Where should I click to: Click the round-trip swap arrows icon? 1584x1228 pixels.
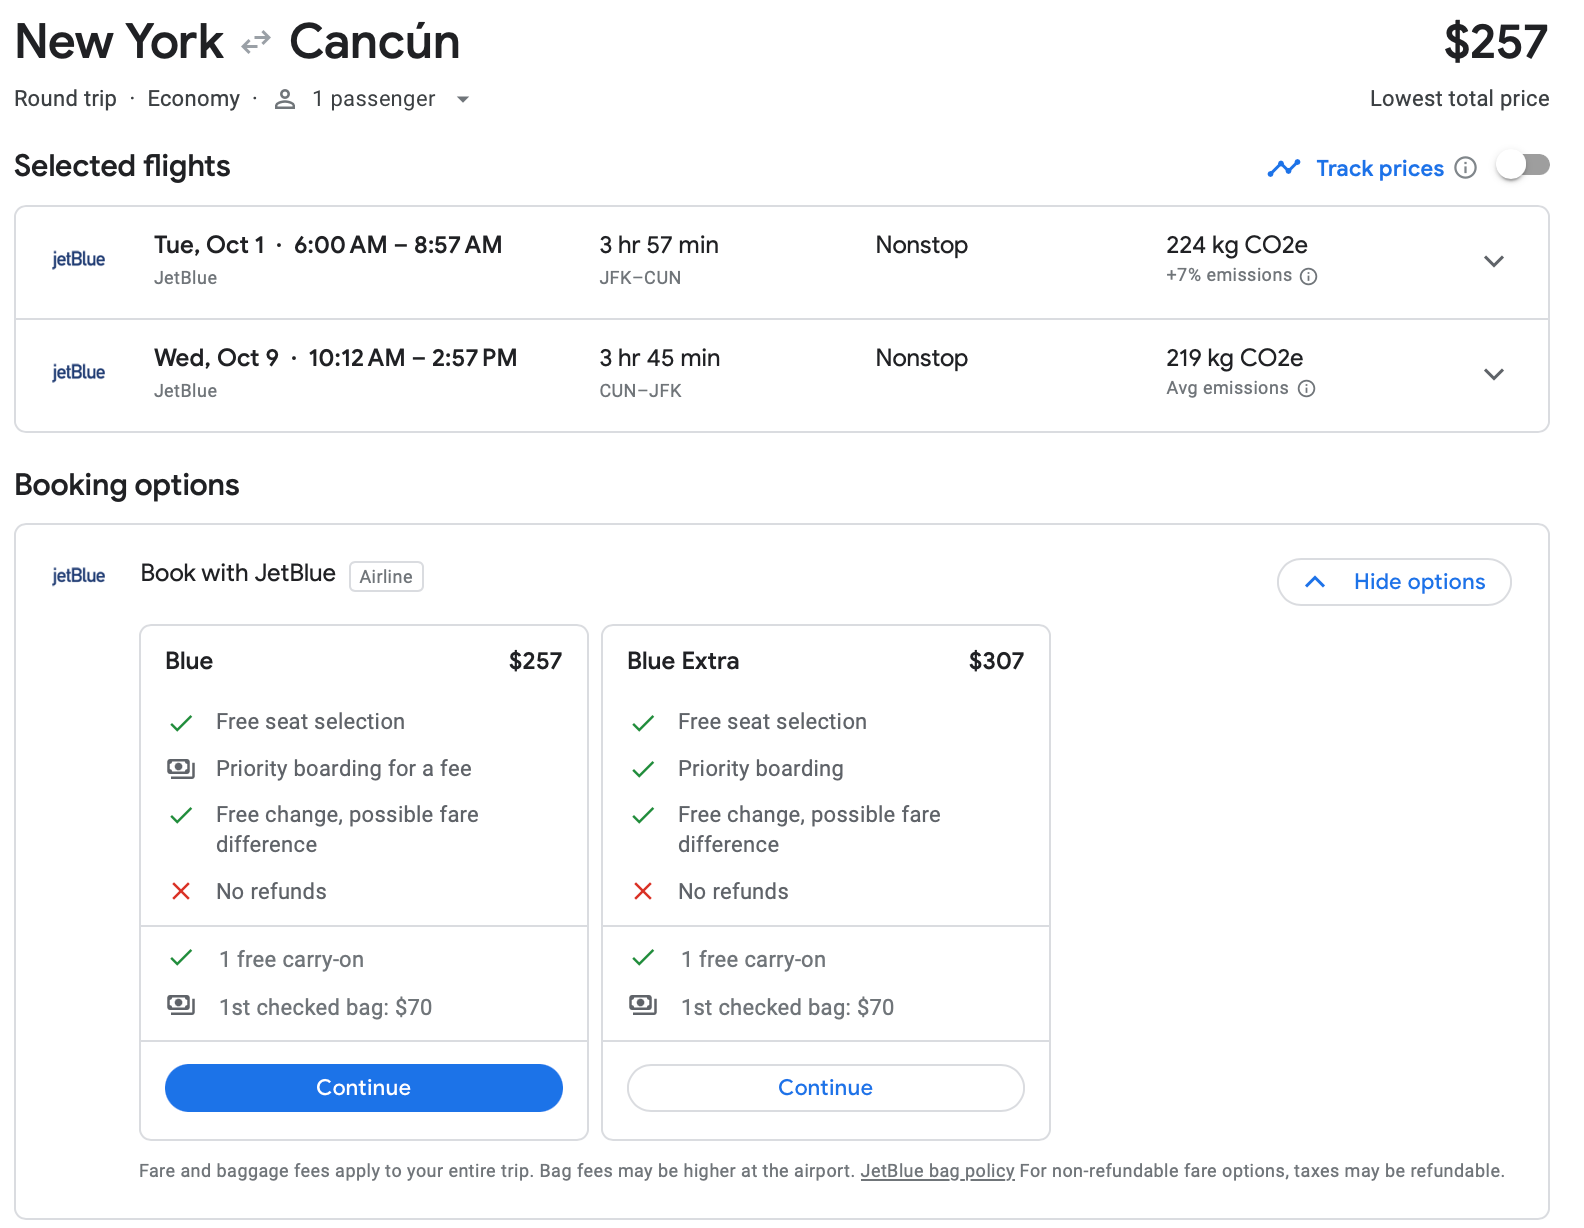coord(256,42)
